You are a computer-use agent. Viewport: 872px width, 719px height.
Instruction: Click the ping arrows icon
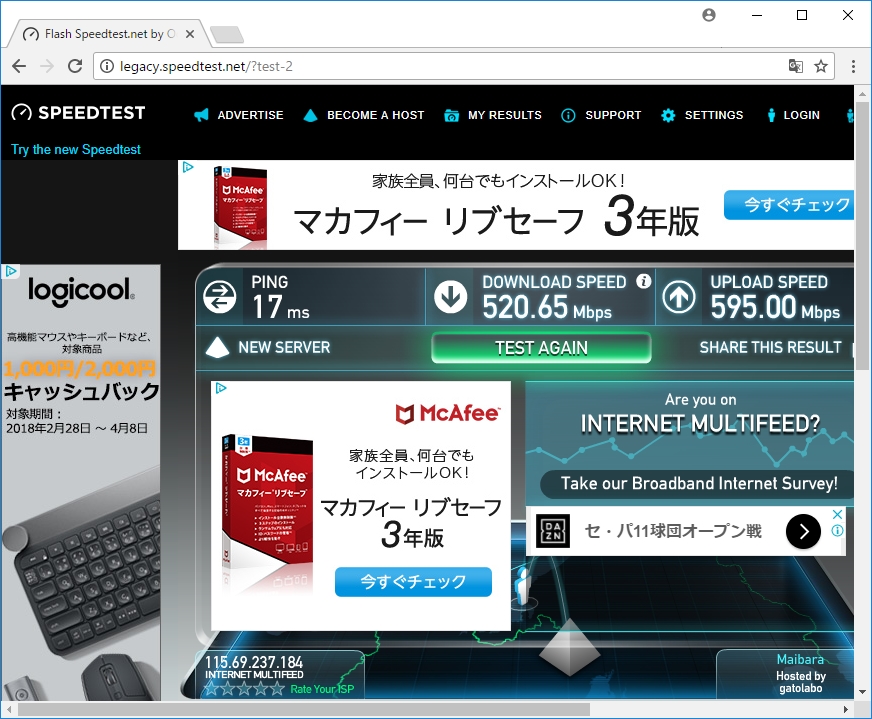(x=220, y=297)
